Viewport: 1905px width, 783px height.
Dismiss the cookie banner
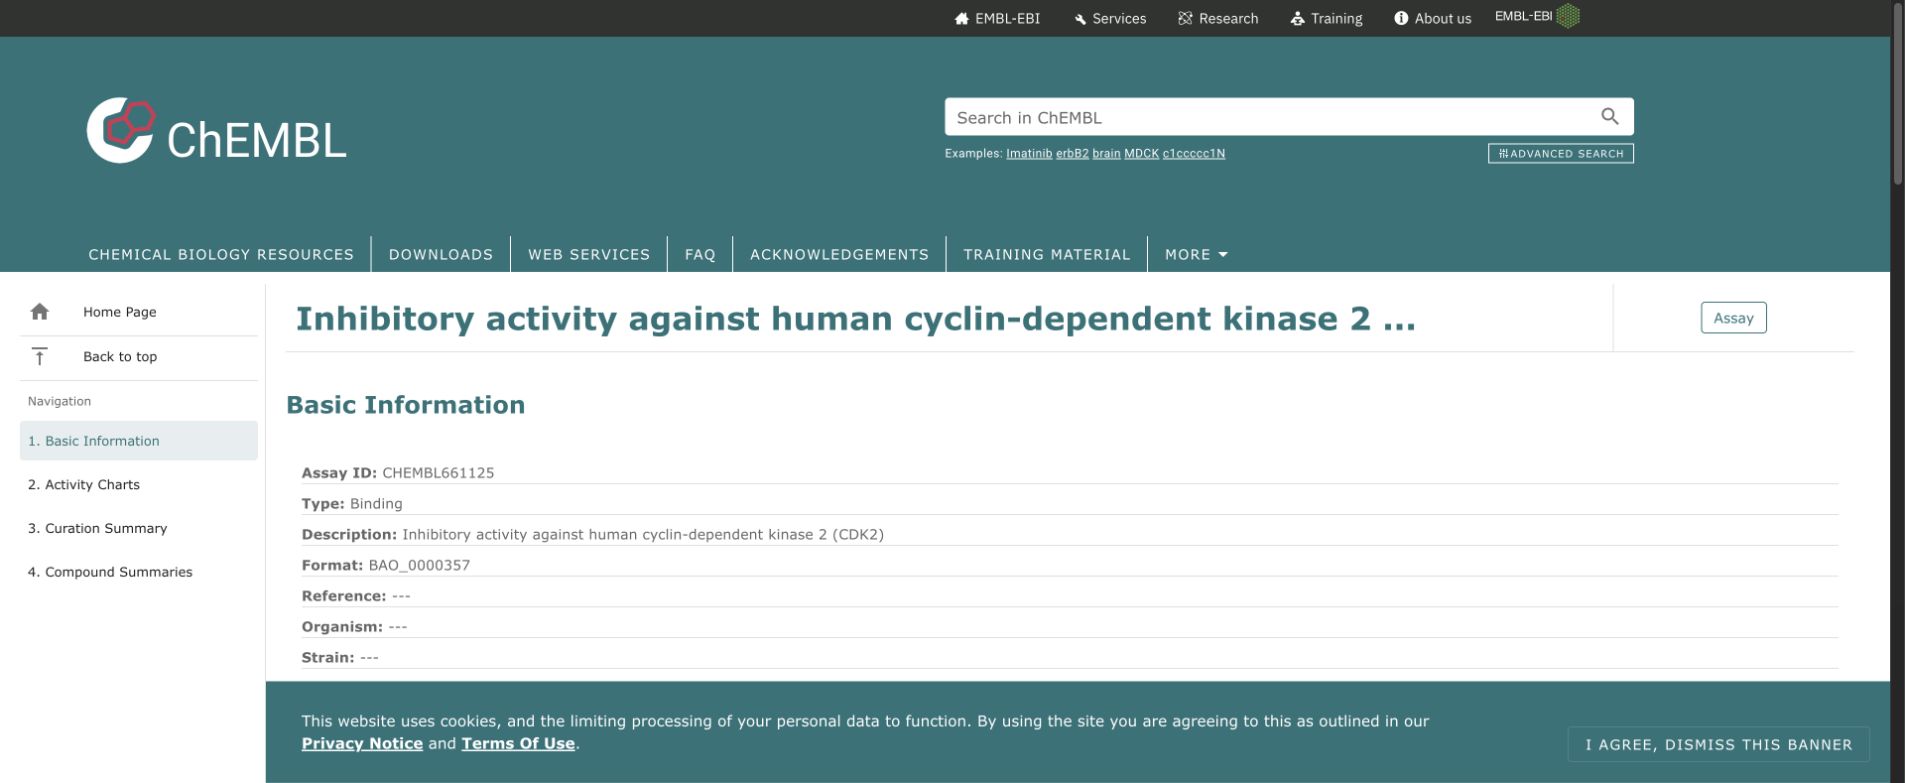(x=1718, y=744)
